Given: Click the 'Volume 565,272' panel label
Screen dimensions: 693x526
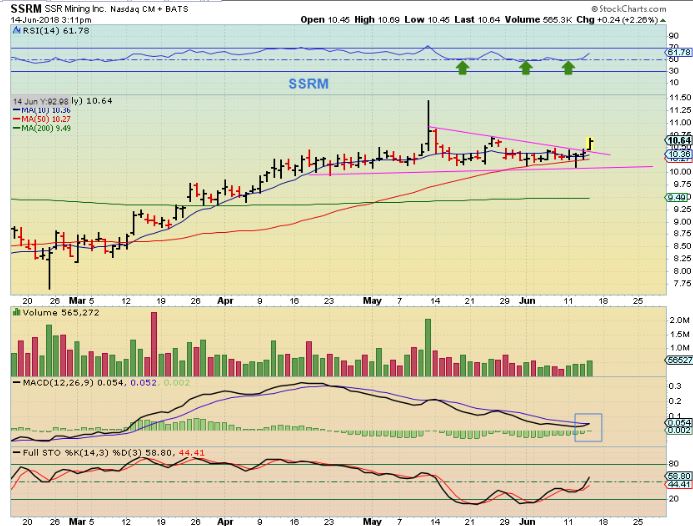Looking at the screenshot, I should pos(61,313).
